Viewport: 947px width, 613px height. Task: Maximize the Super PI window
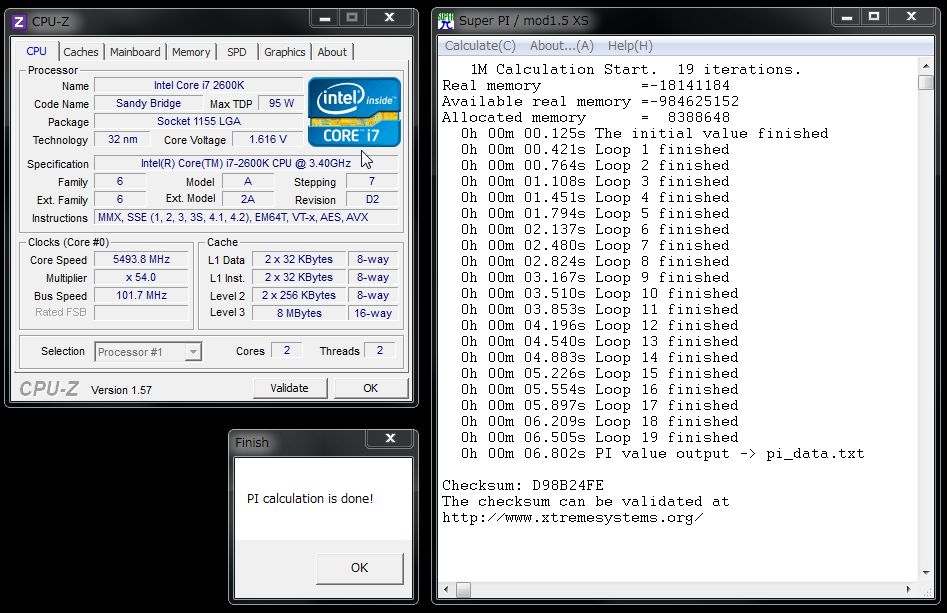point(873,17)
